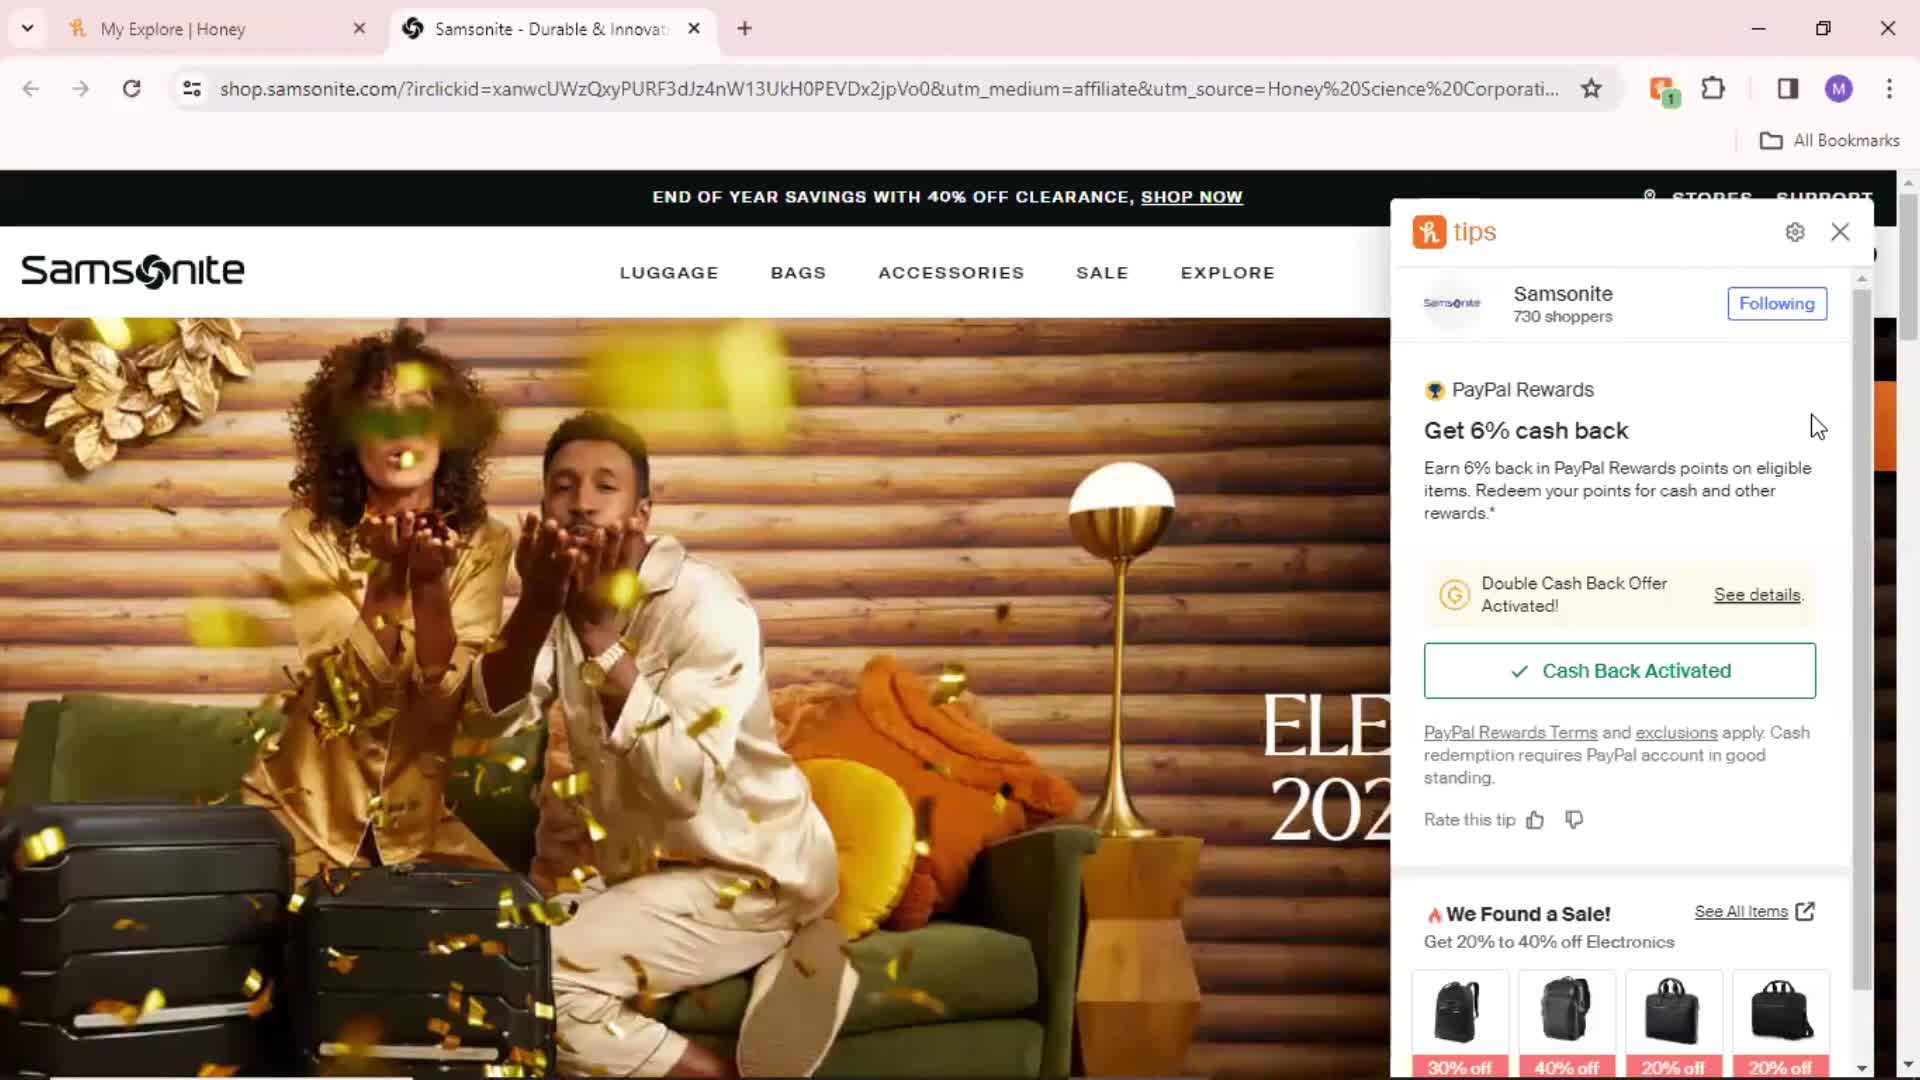Toggle visibility of the tips panel
Screen dimensions: 1920x1080
1841,232
